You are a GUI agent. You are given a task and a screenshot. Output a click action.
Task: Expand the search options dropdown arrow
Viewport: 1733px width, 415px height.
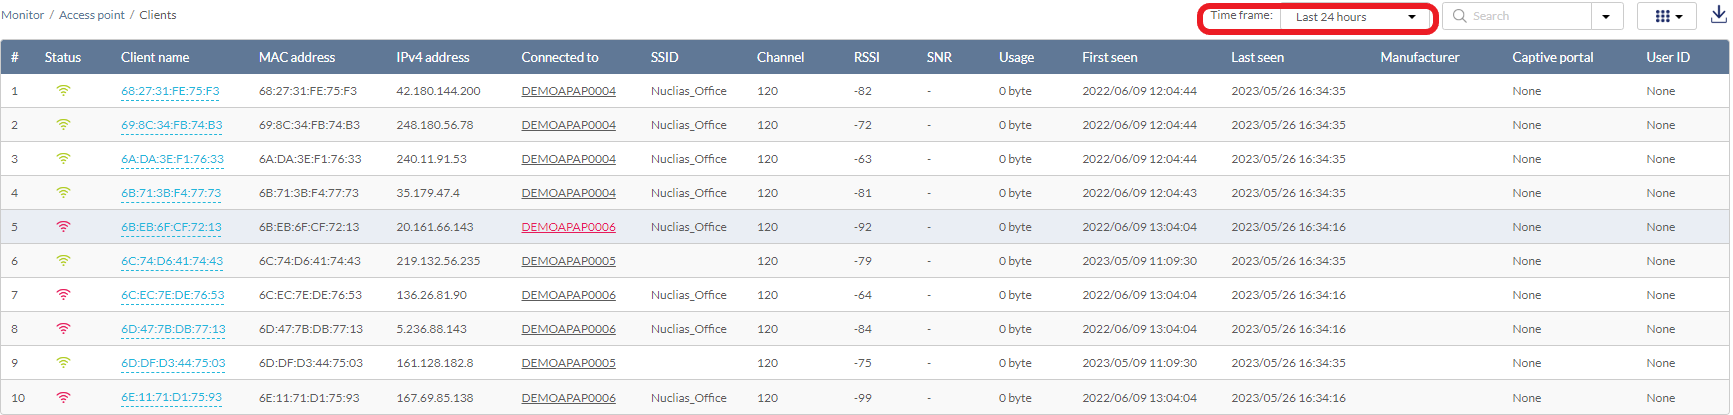pos(1606,16)
